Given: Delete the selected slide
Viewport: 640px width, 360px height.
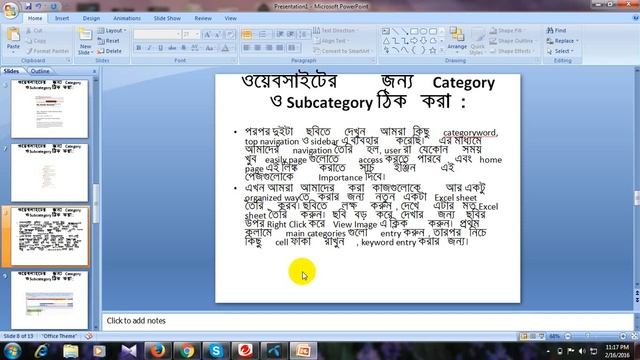Looking at the screenshot, I should [109, 51].
